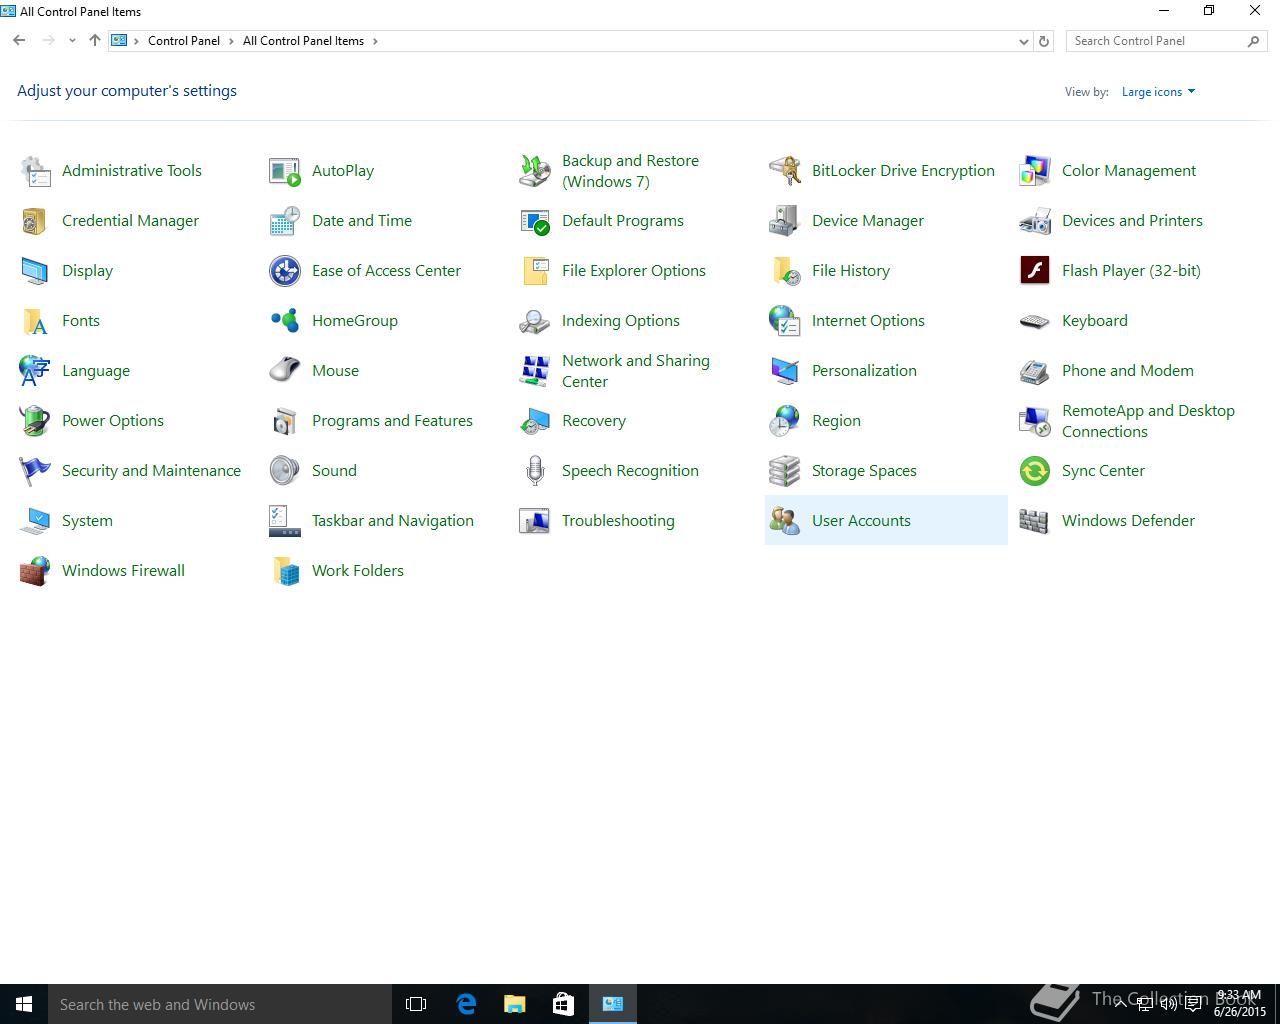
Task: Click the Search the web and Windows box
Action: pos(220,1004)
